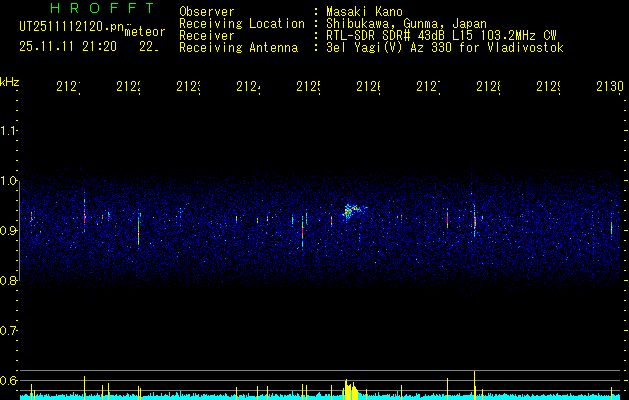
Task: Select the filename UT2511112120.pn text
Action: (72, 27)
